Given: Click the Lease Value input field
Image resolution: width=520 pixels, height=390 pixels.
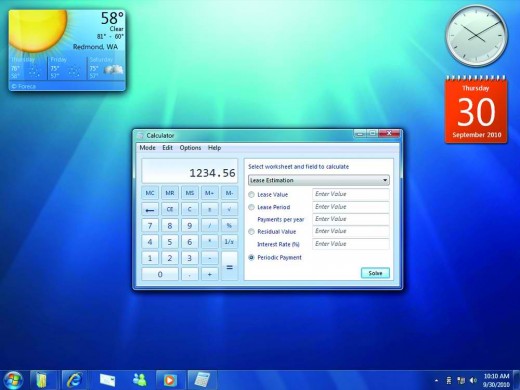Looking at the screenshot, I should 351,194.
